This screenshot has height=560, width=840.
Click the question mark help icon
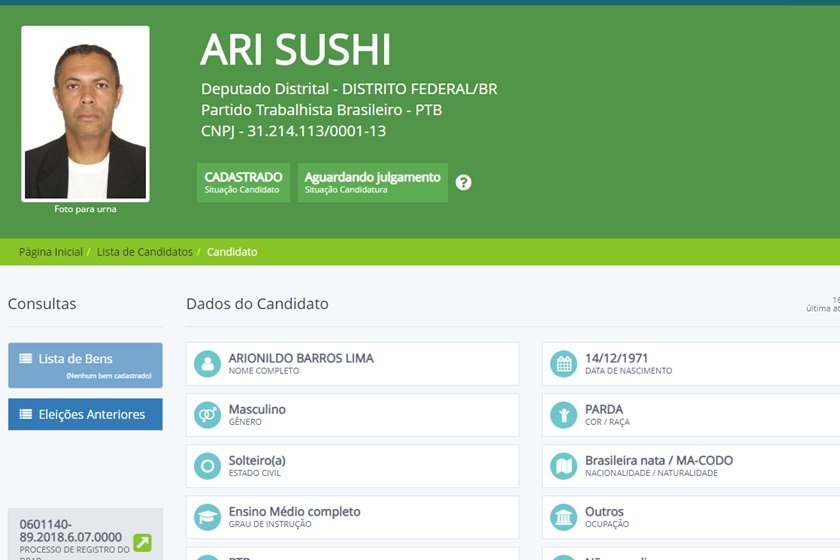click(x=463, y=183)
